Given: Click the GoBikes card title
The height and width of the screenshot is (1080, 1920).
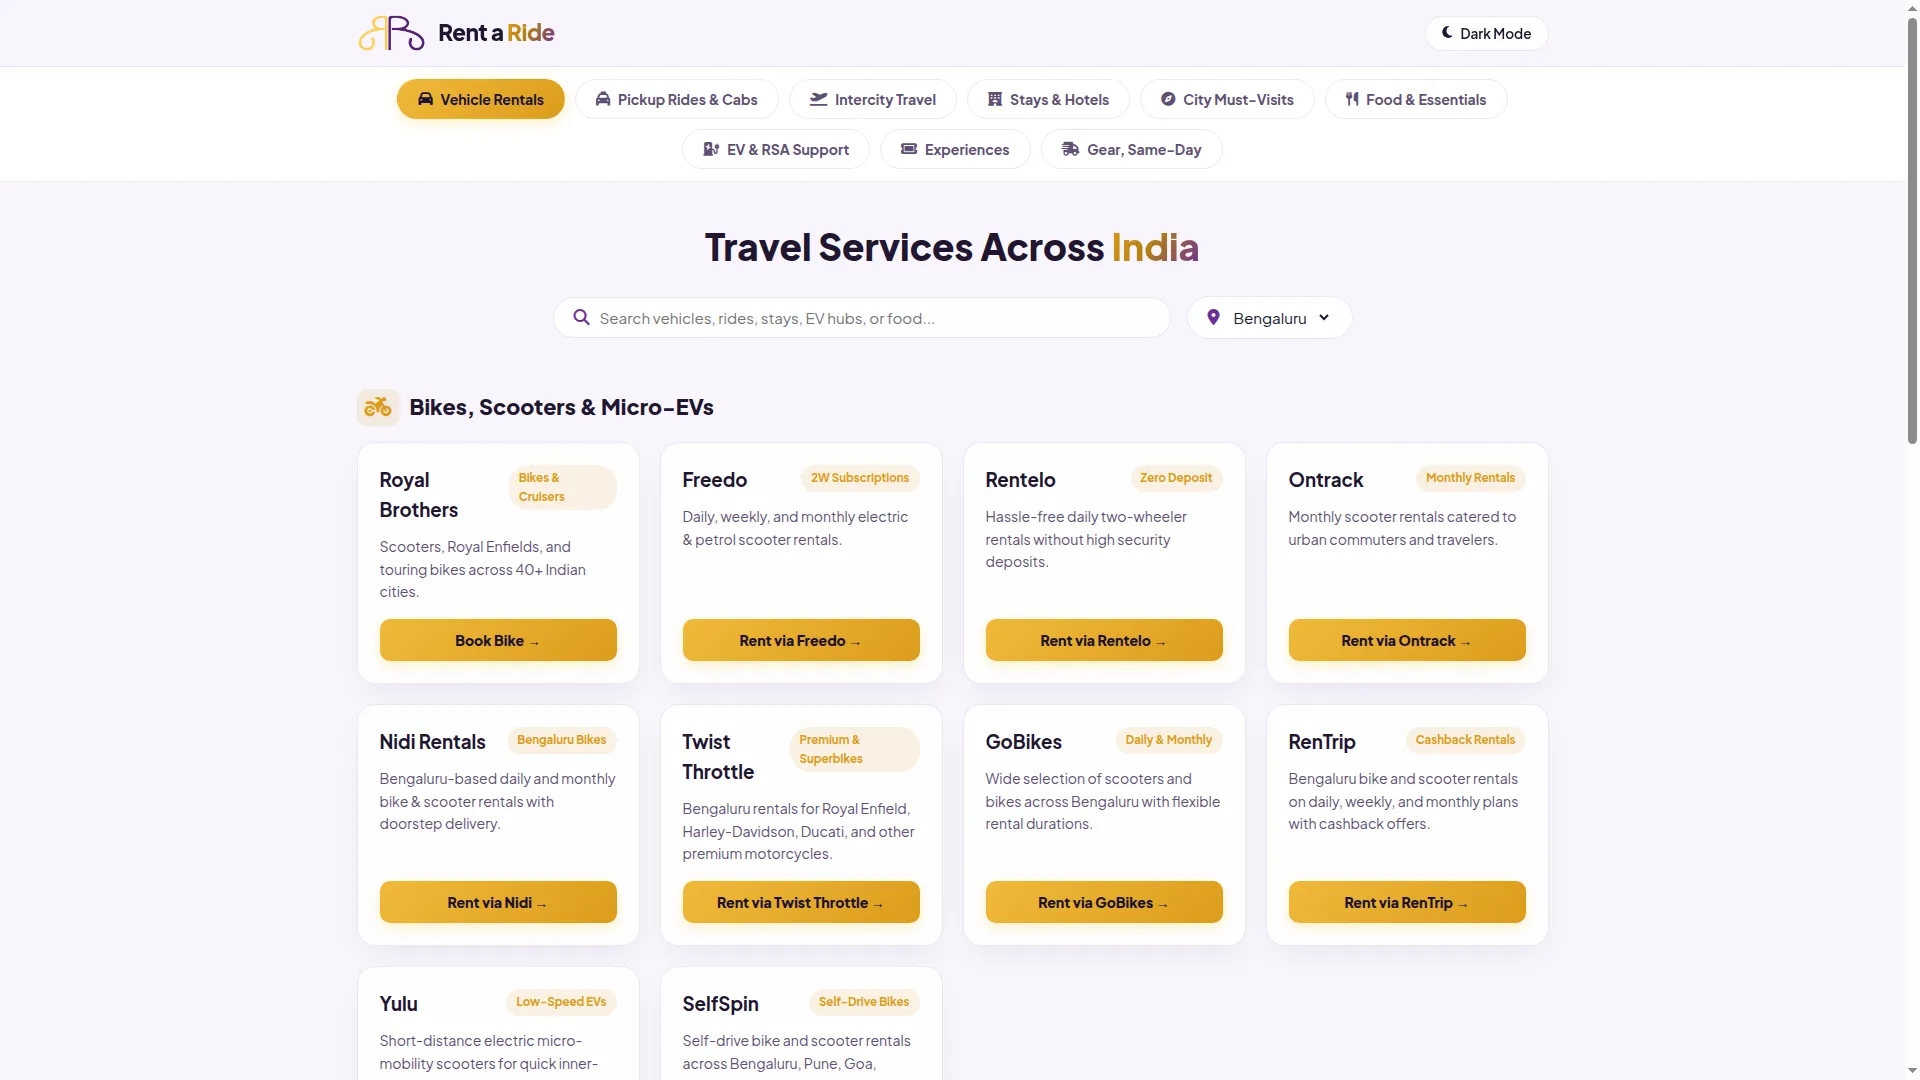Looking at the screenshot, I should click(1024, 742).
